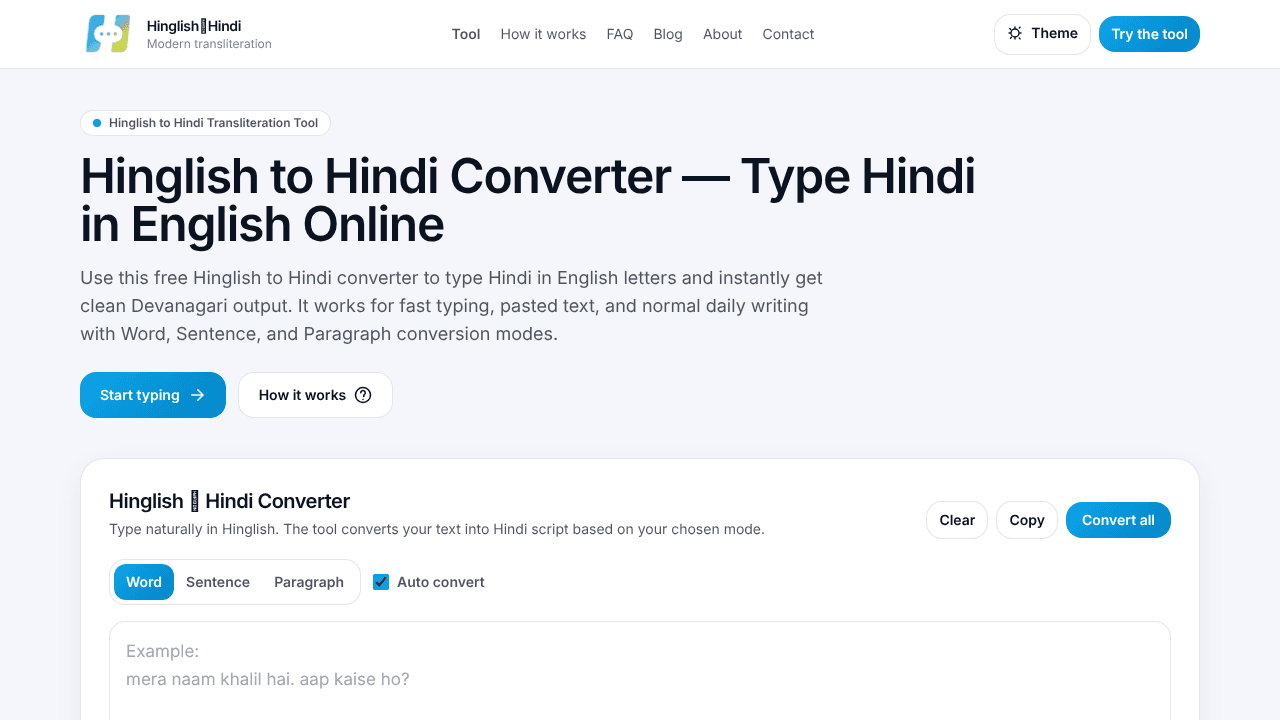Switch to Sentence conversion mode
Image resolution: width=1280 pixels, height=720 pixels.
218,582
